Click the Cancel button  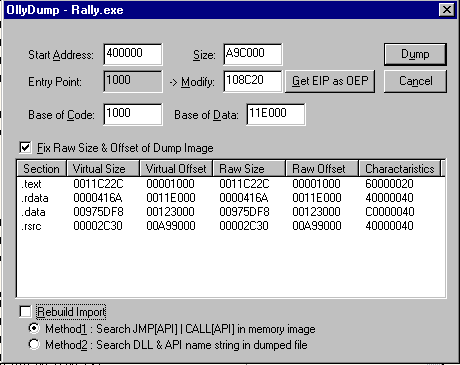pos(415,81)
